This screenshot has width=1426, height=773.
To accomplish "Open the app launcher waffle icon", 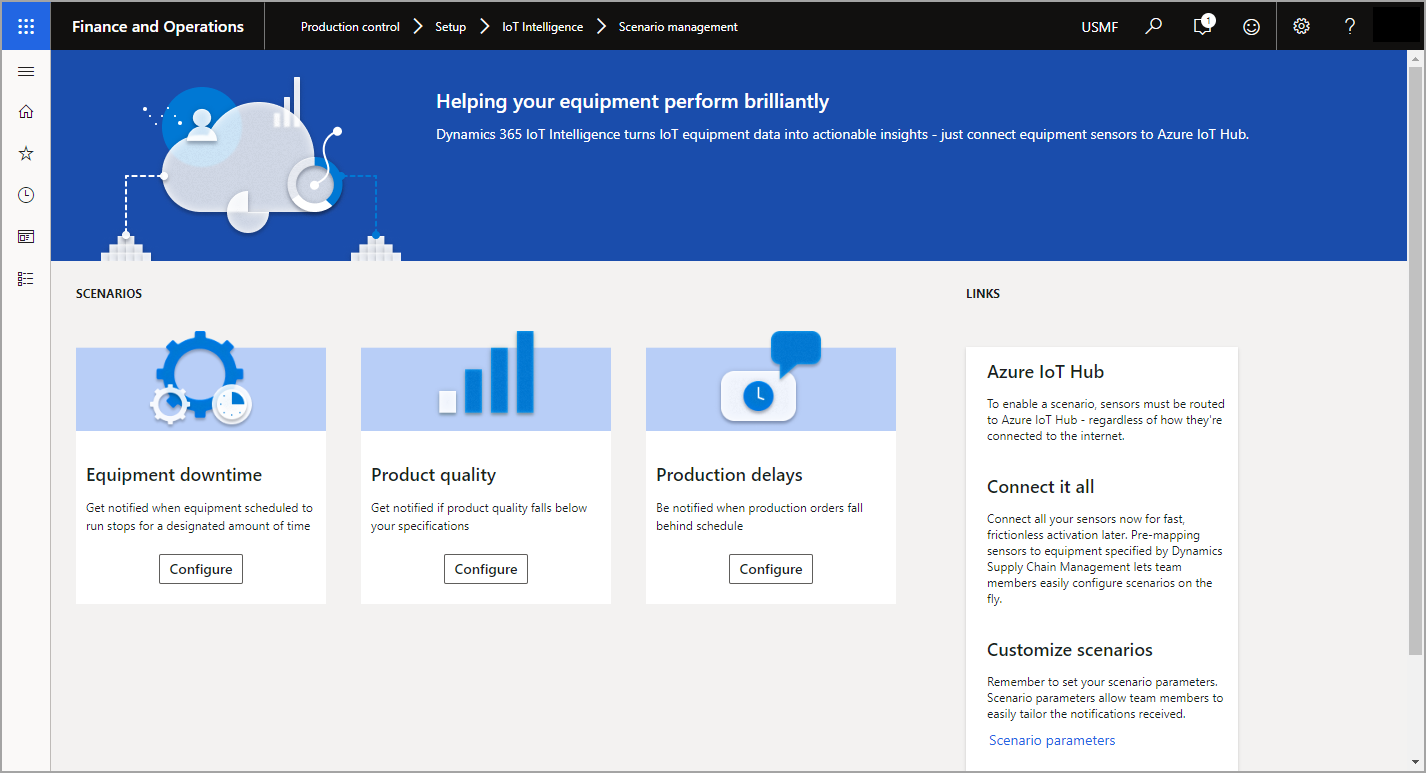I will click(26, 27).
